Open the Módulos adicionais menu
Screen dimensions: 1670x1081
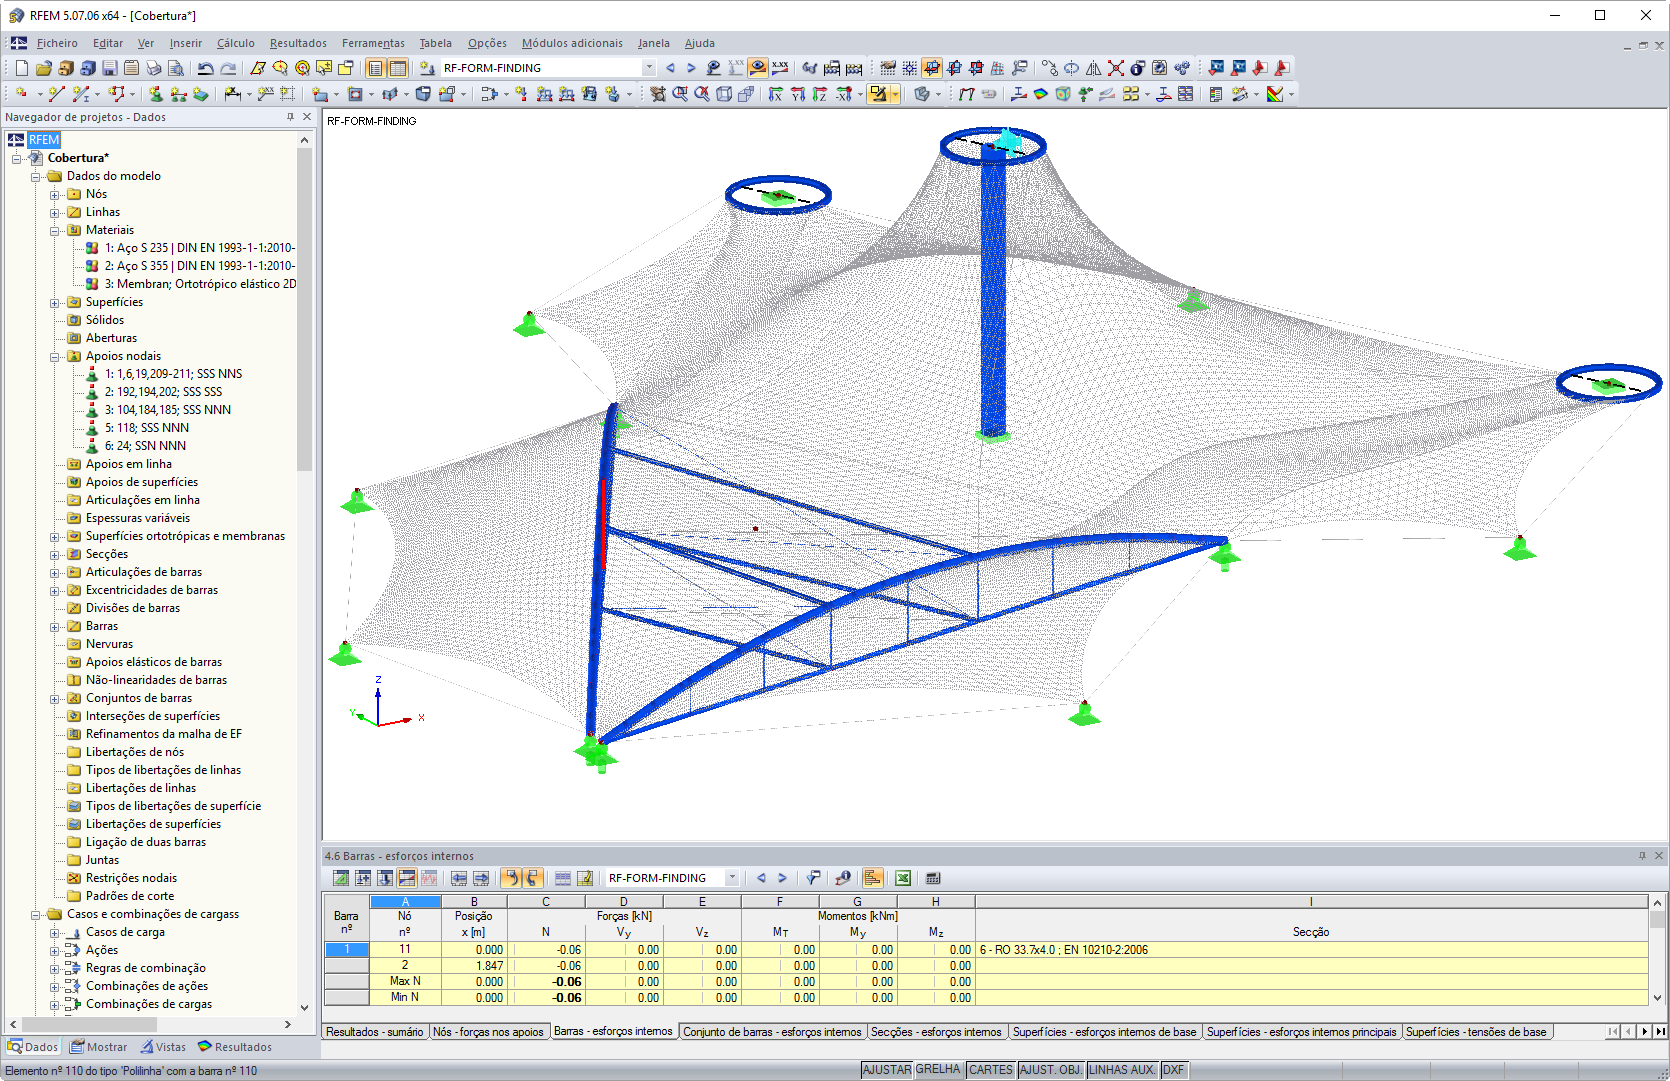[572, 43]
